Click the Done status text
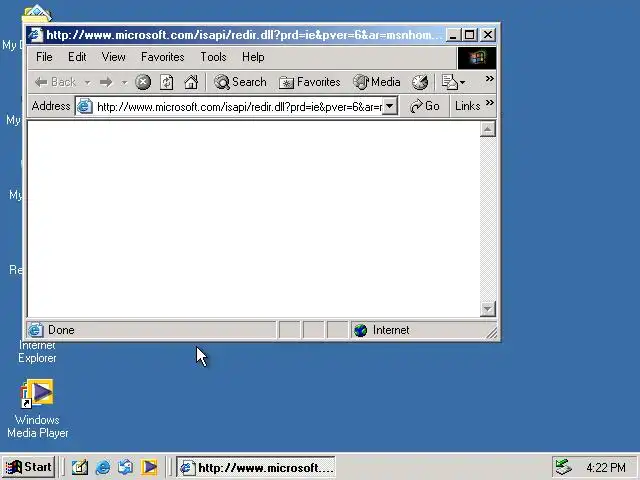The width and height of the screenshot is (640, 480). pyautogui.click(x=61, y=330)
